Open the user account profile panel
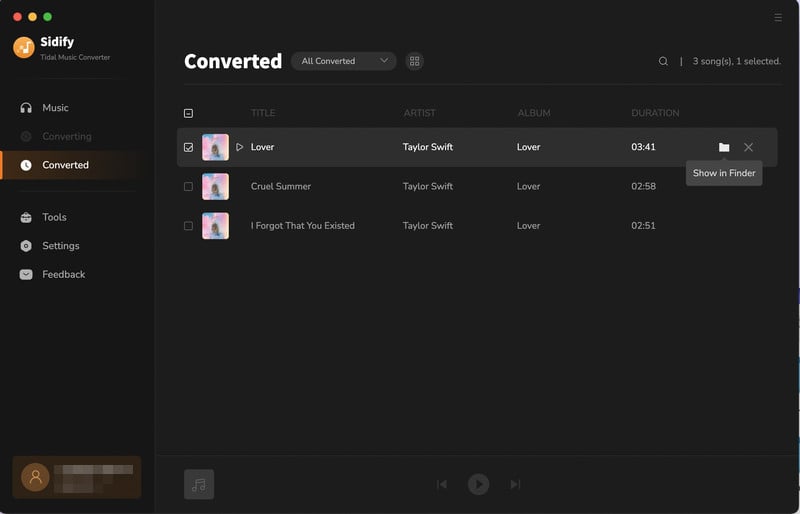 tap(77, 477)
